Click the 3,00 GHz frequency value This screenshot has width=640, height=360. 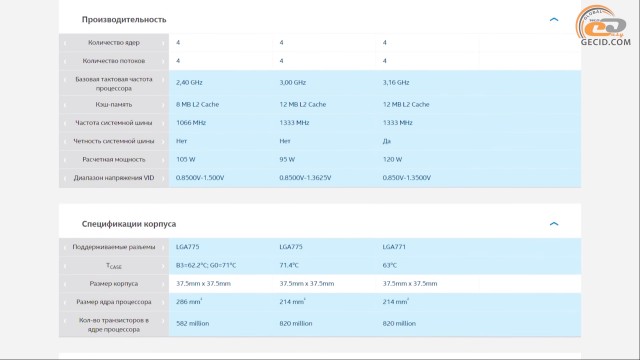[293, 82]
